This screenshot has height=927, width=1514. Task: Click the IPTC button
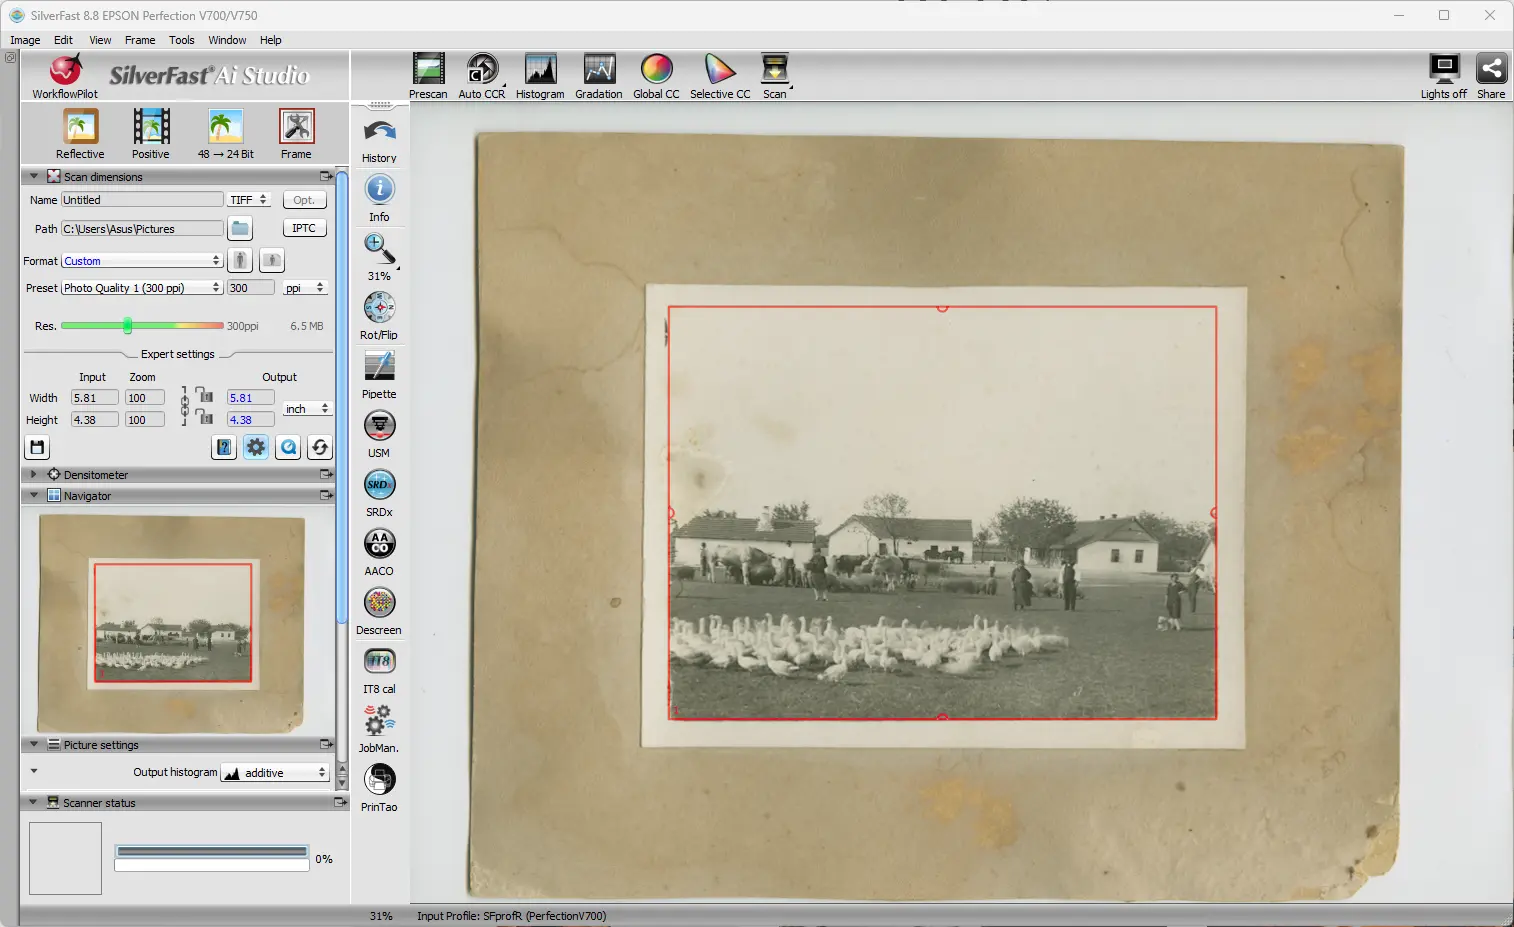click(x=305, y=228)
